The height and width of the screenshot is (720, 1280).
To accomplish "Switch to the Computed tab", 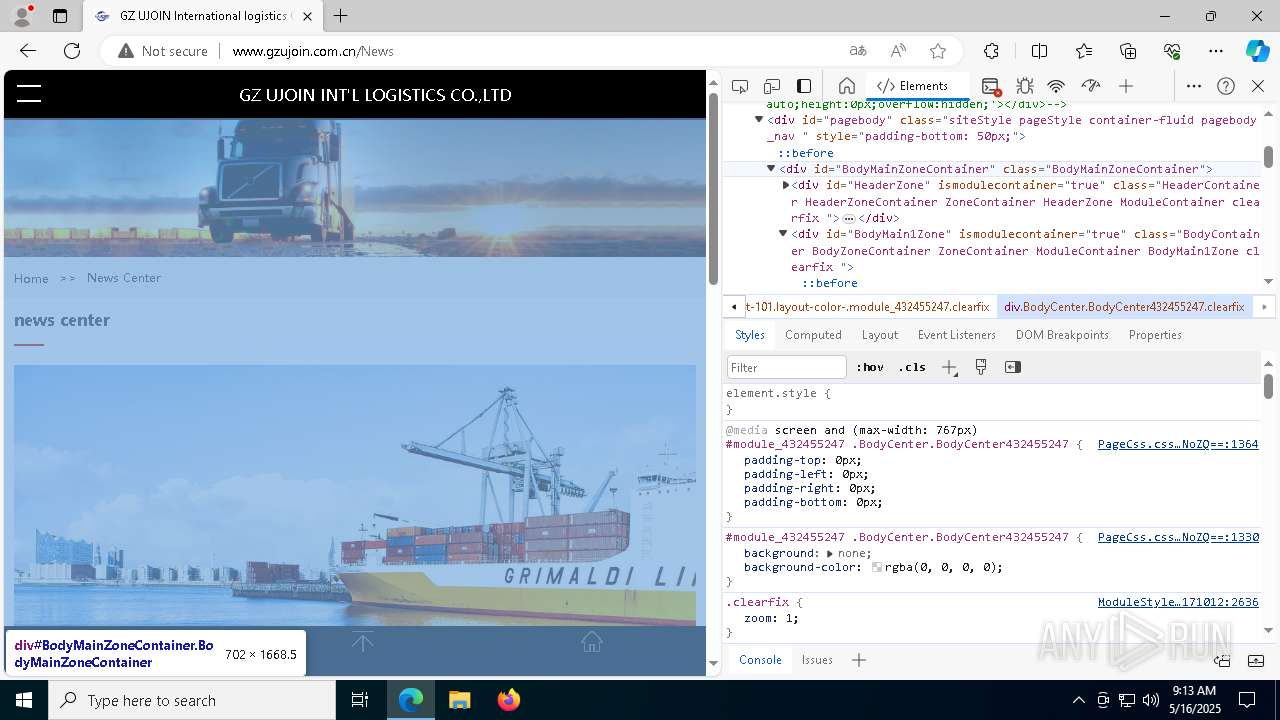I will 813,335.
